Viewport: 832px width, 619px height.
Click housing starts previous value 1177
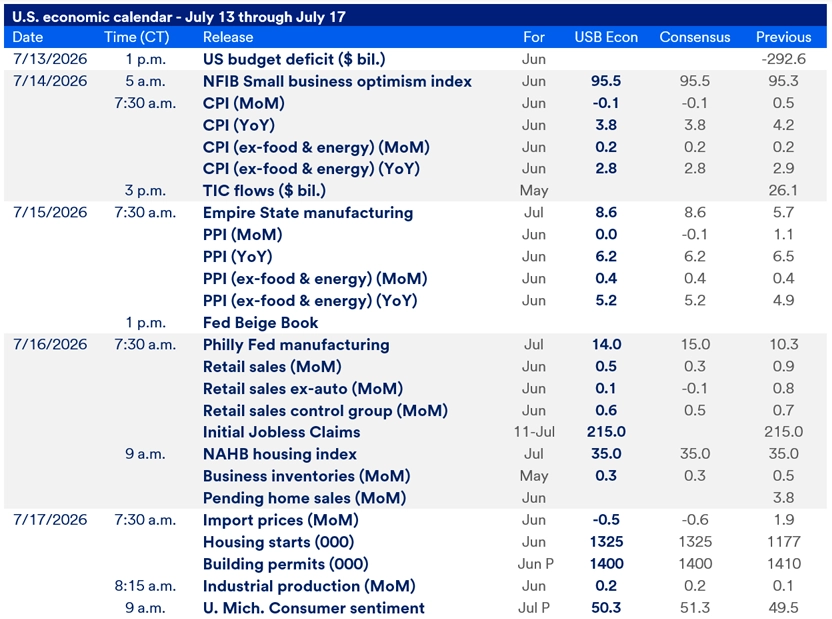[x=783, y=542]
